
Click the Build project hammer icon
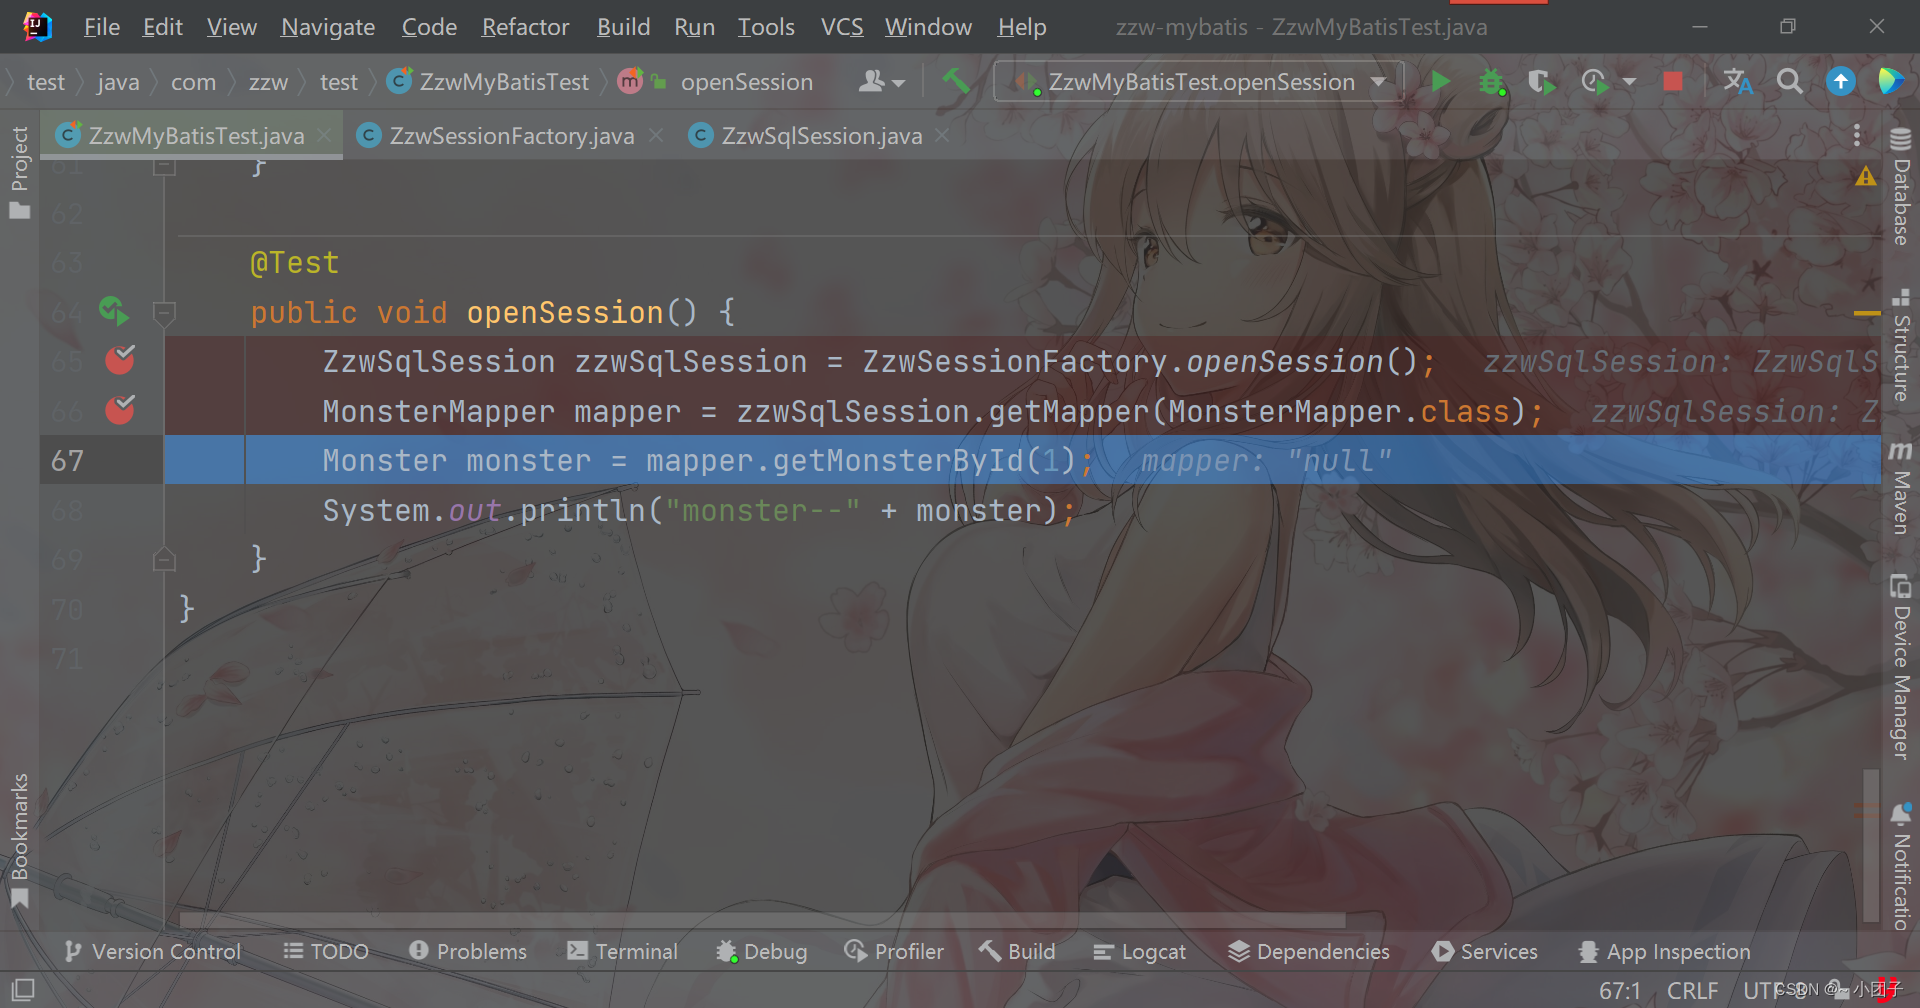click(956, 81)
